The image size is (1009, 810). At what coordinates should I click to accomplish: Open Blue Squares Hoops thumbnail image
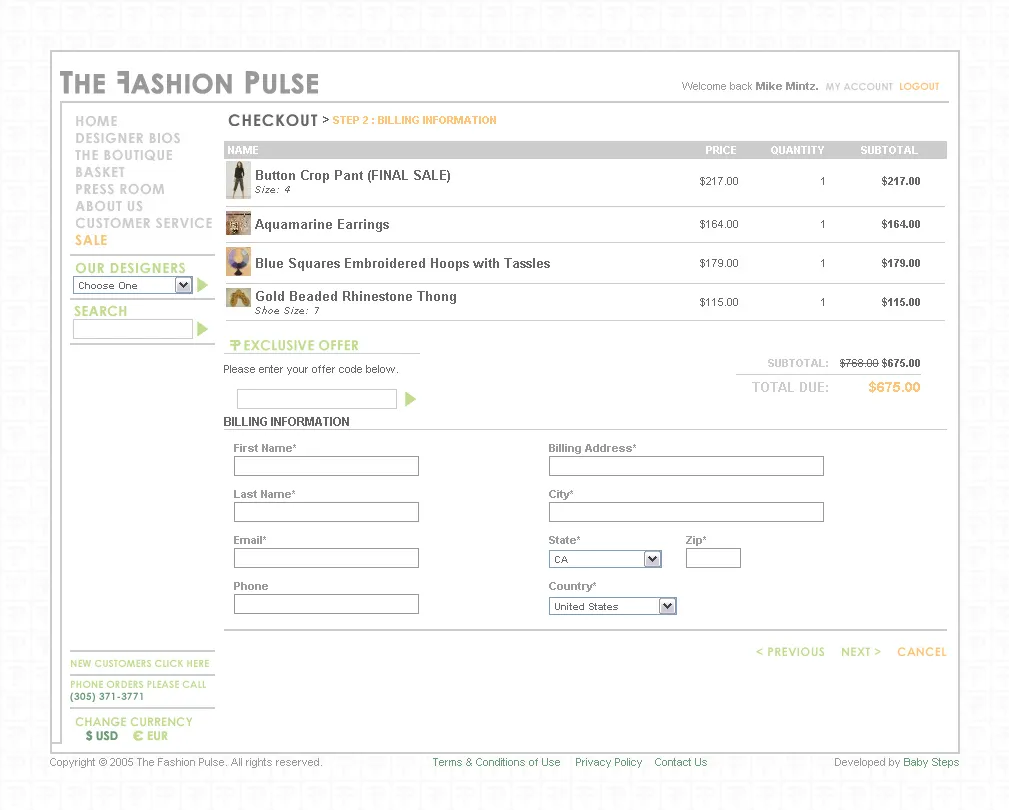click(x=239, y=262)
